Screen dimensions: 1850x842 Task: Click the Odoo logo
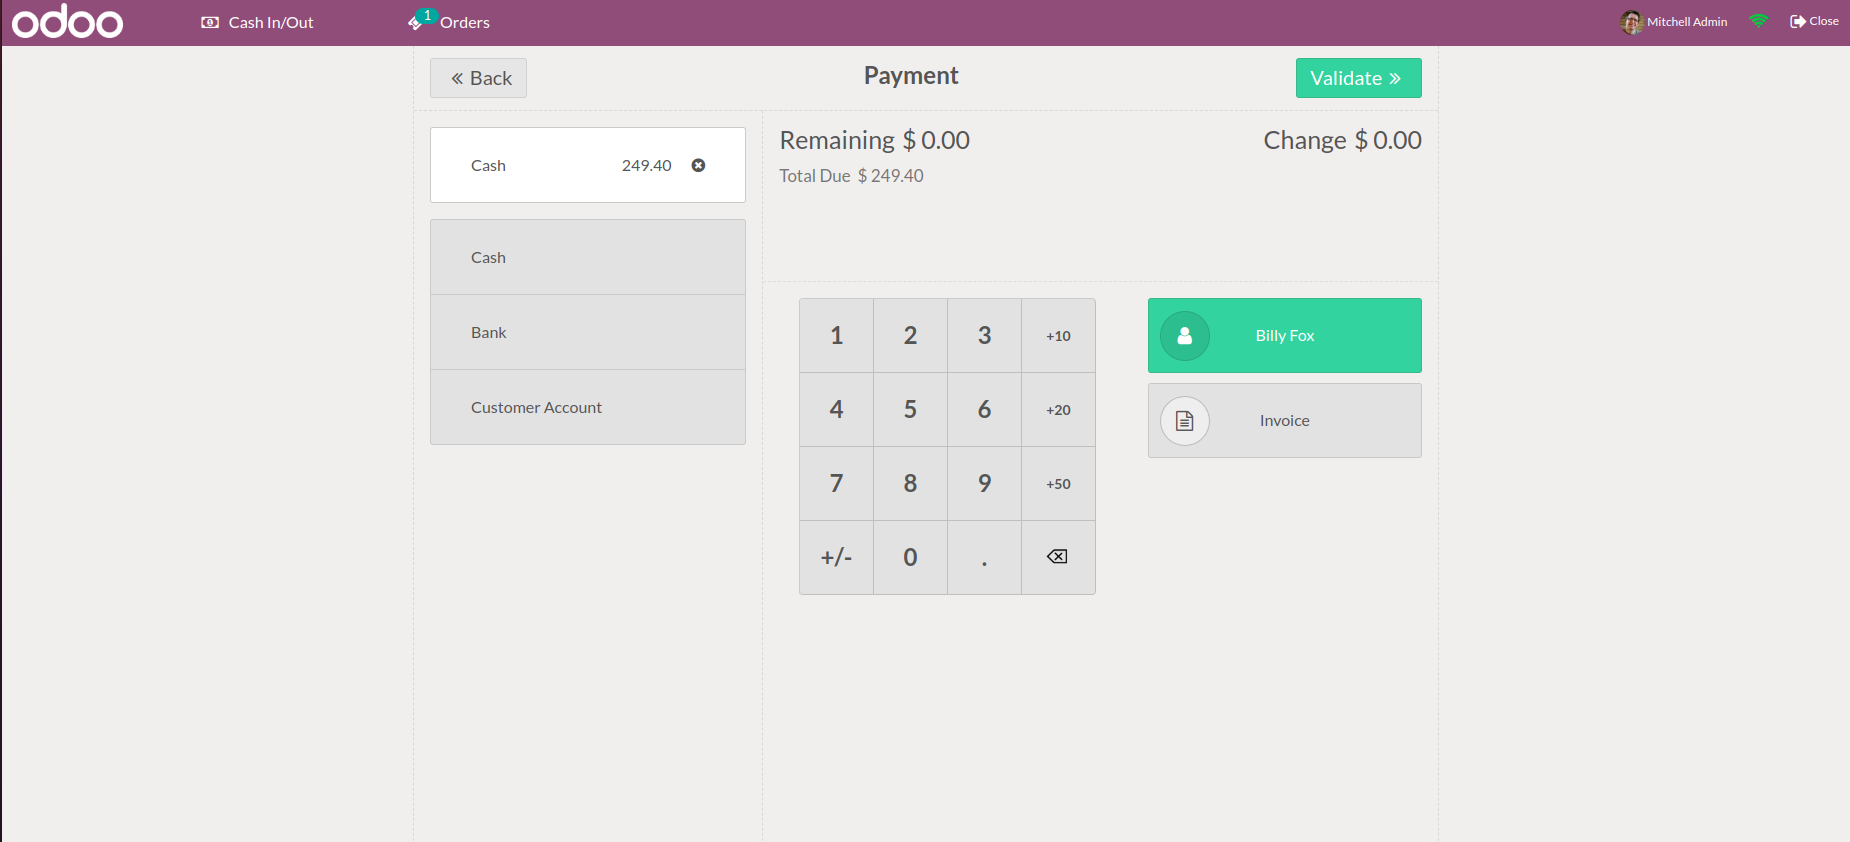[x=68, y=21]
